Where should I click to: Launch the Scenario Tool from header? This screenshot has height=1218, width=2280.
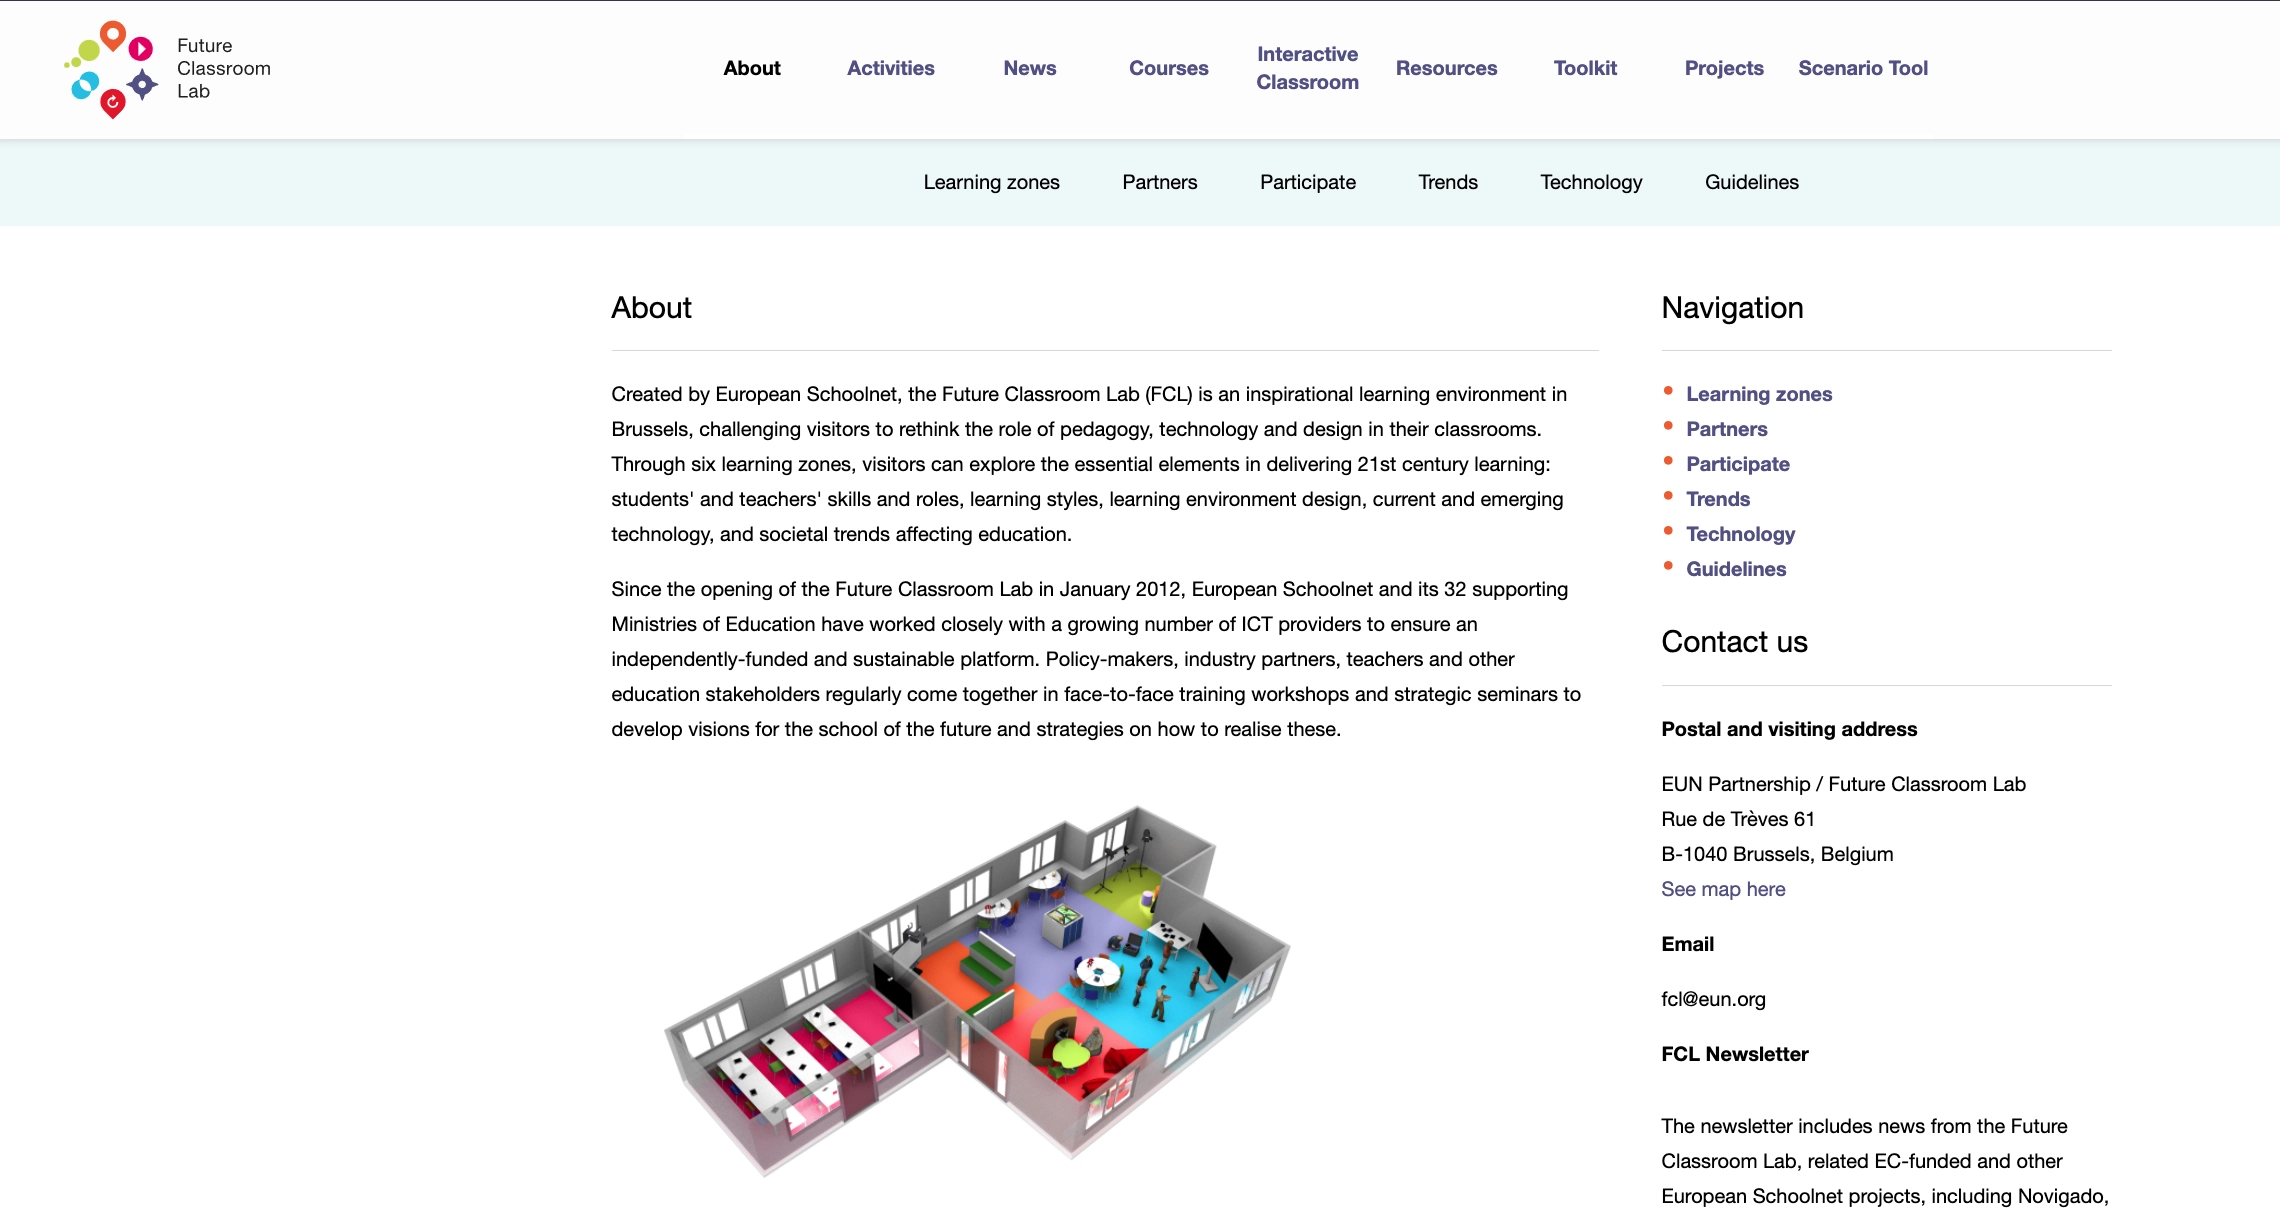[1862, 68]
